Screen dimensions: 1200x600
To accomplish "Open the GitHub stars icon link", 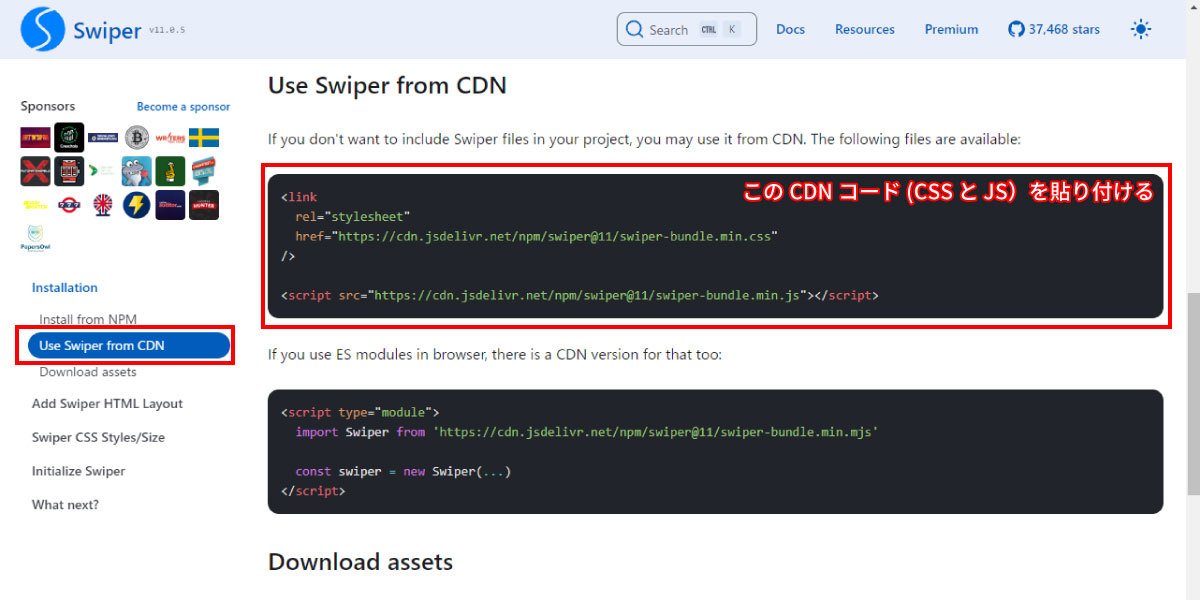I will point(1016,29).
